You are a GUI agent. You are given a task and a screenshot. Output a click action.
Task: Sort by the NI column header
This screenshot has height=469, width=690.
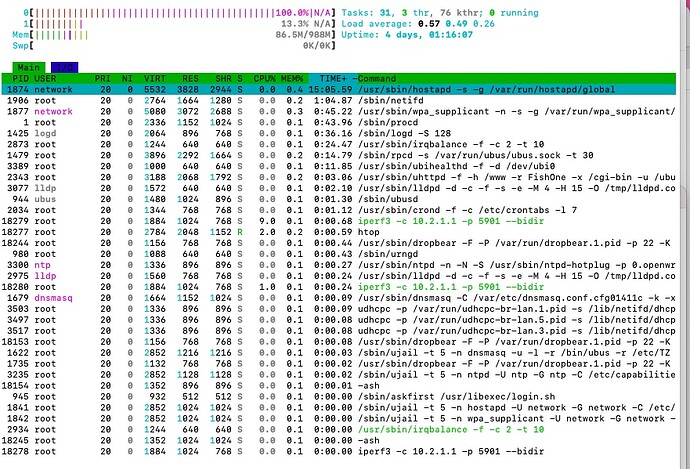click(127, 78)
